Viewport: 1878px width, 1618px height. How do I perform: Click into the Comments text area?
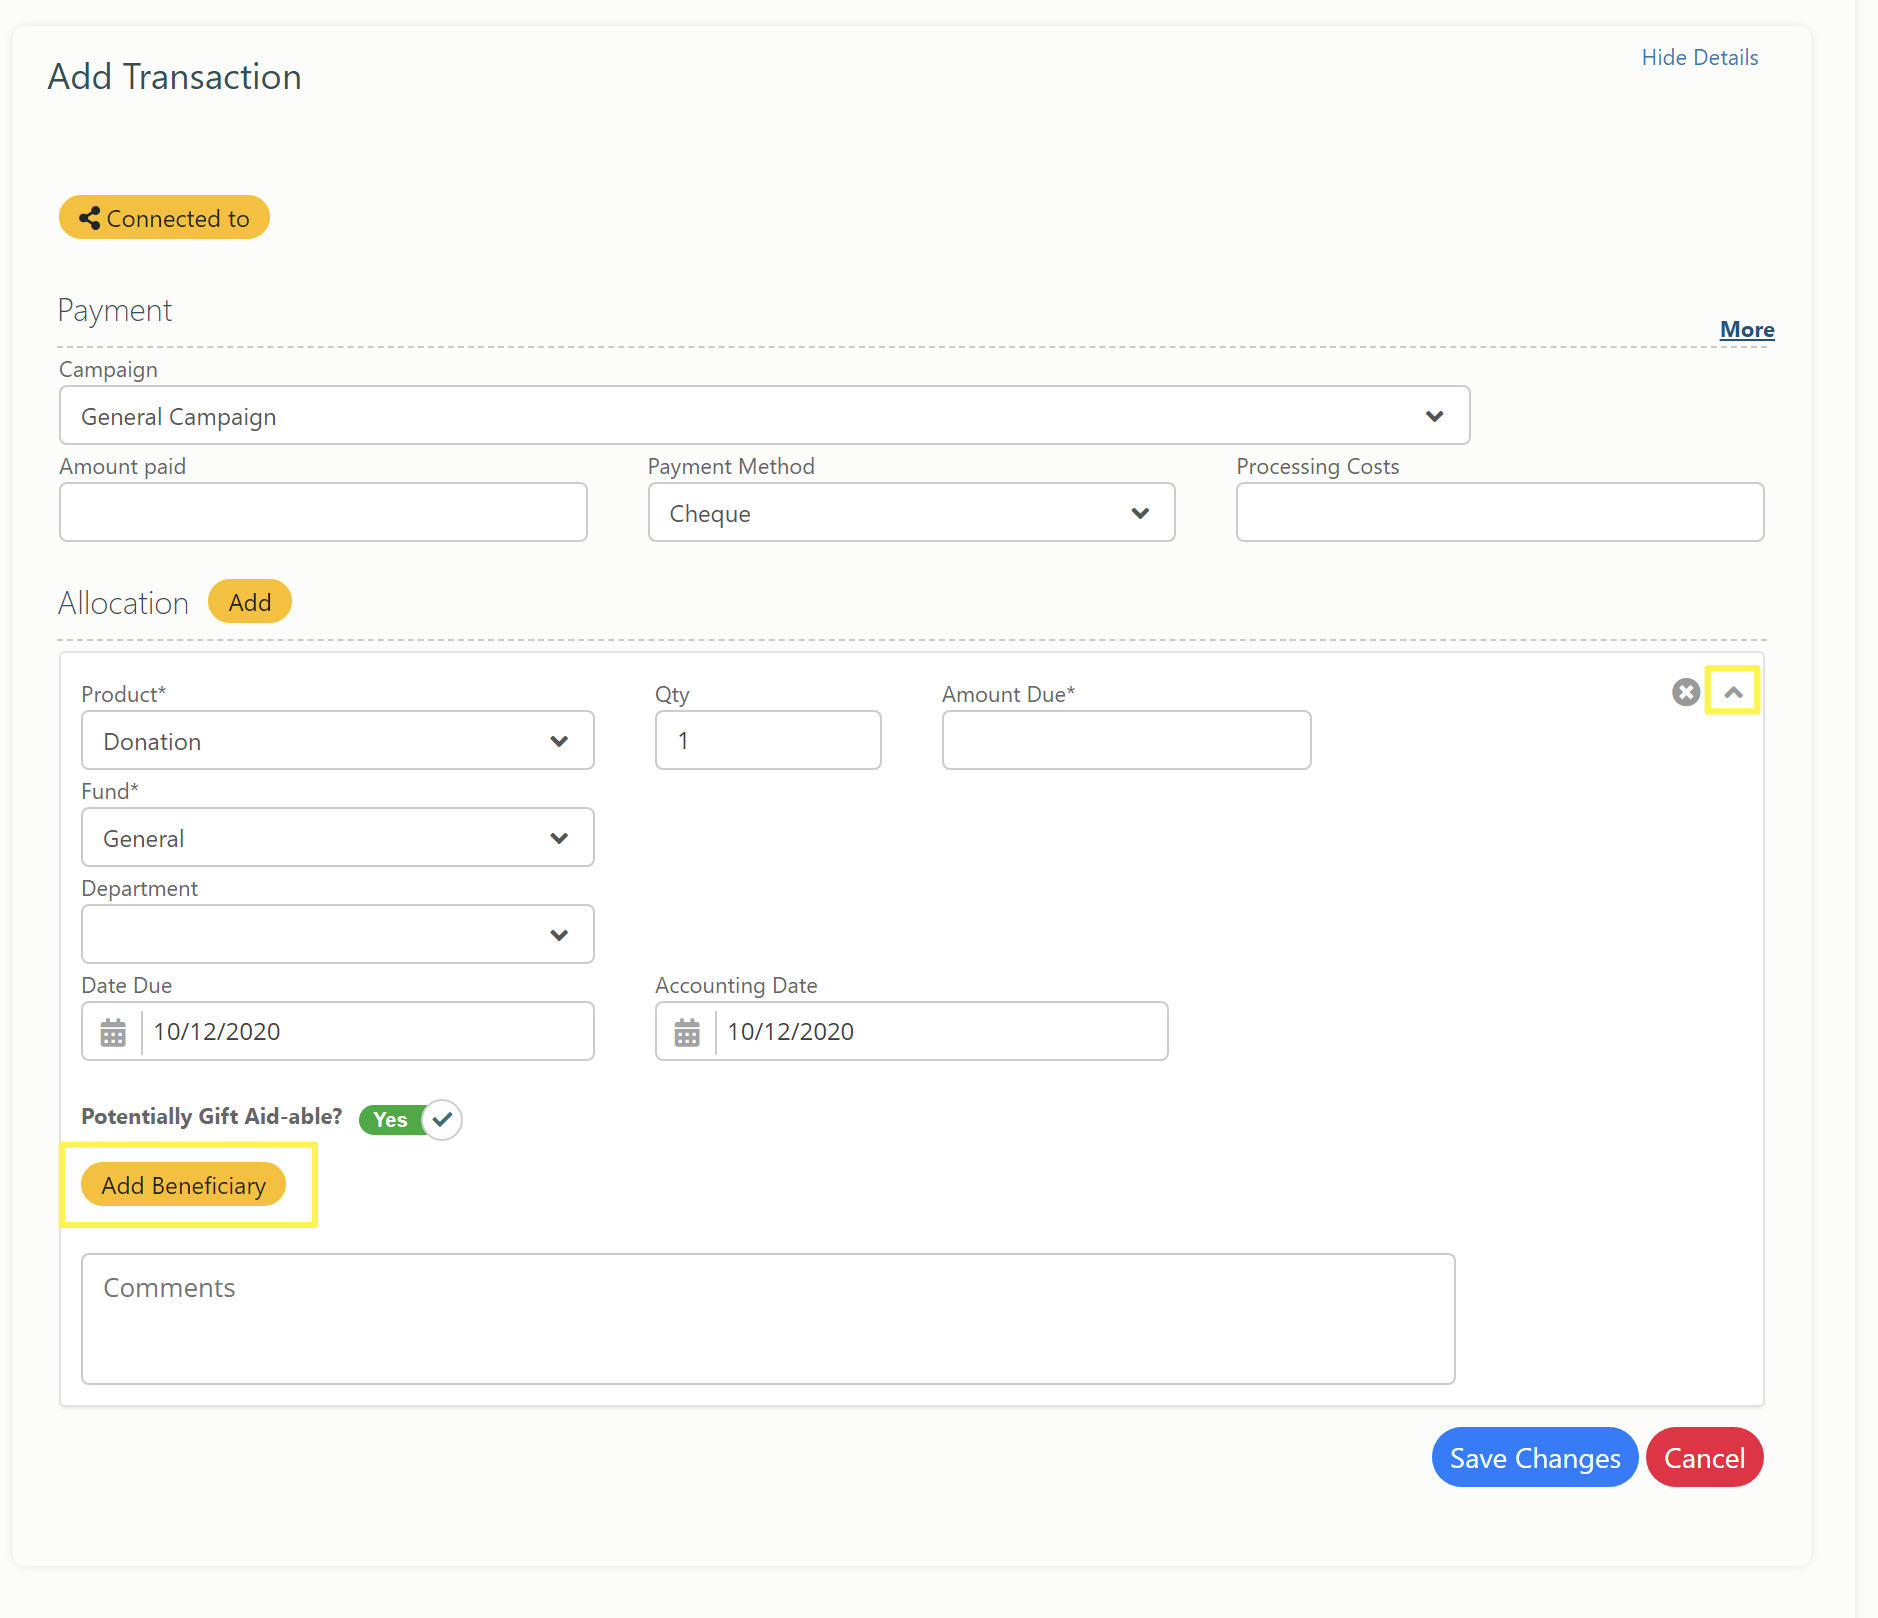click(x=768, y=1319)
